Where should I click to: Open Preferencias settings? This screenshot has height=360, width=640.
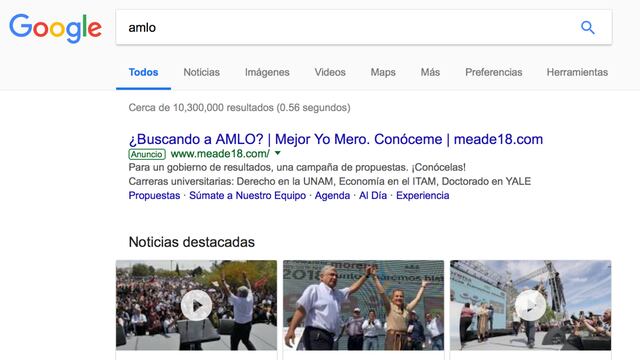493,72
